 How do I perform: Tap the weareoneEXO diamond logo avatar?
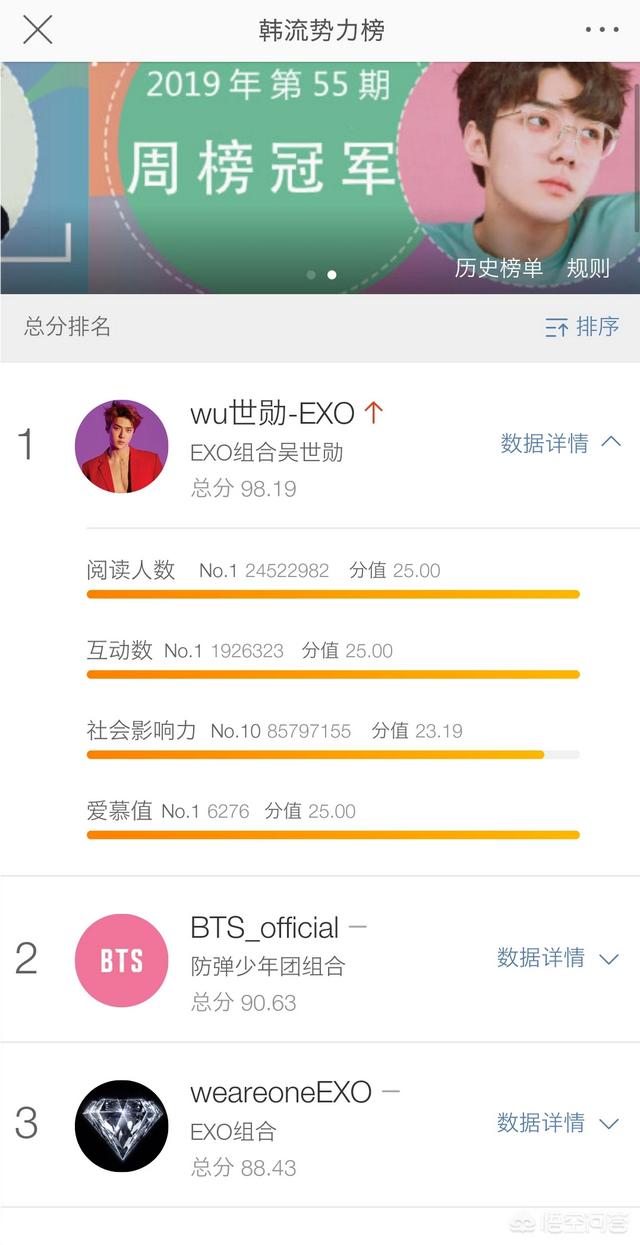(x=121, y=1125)
